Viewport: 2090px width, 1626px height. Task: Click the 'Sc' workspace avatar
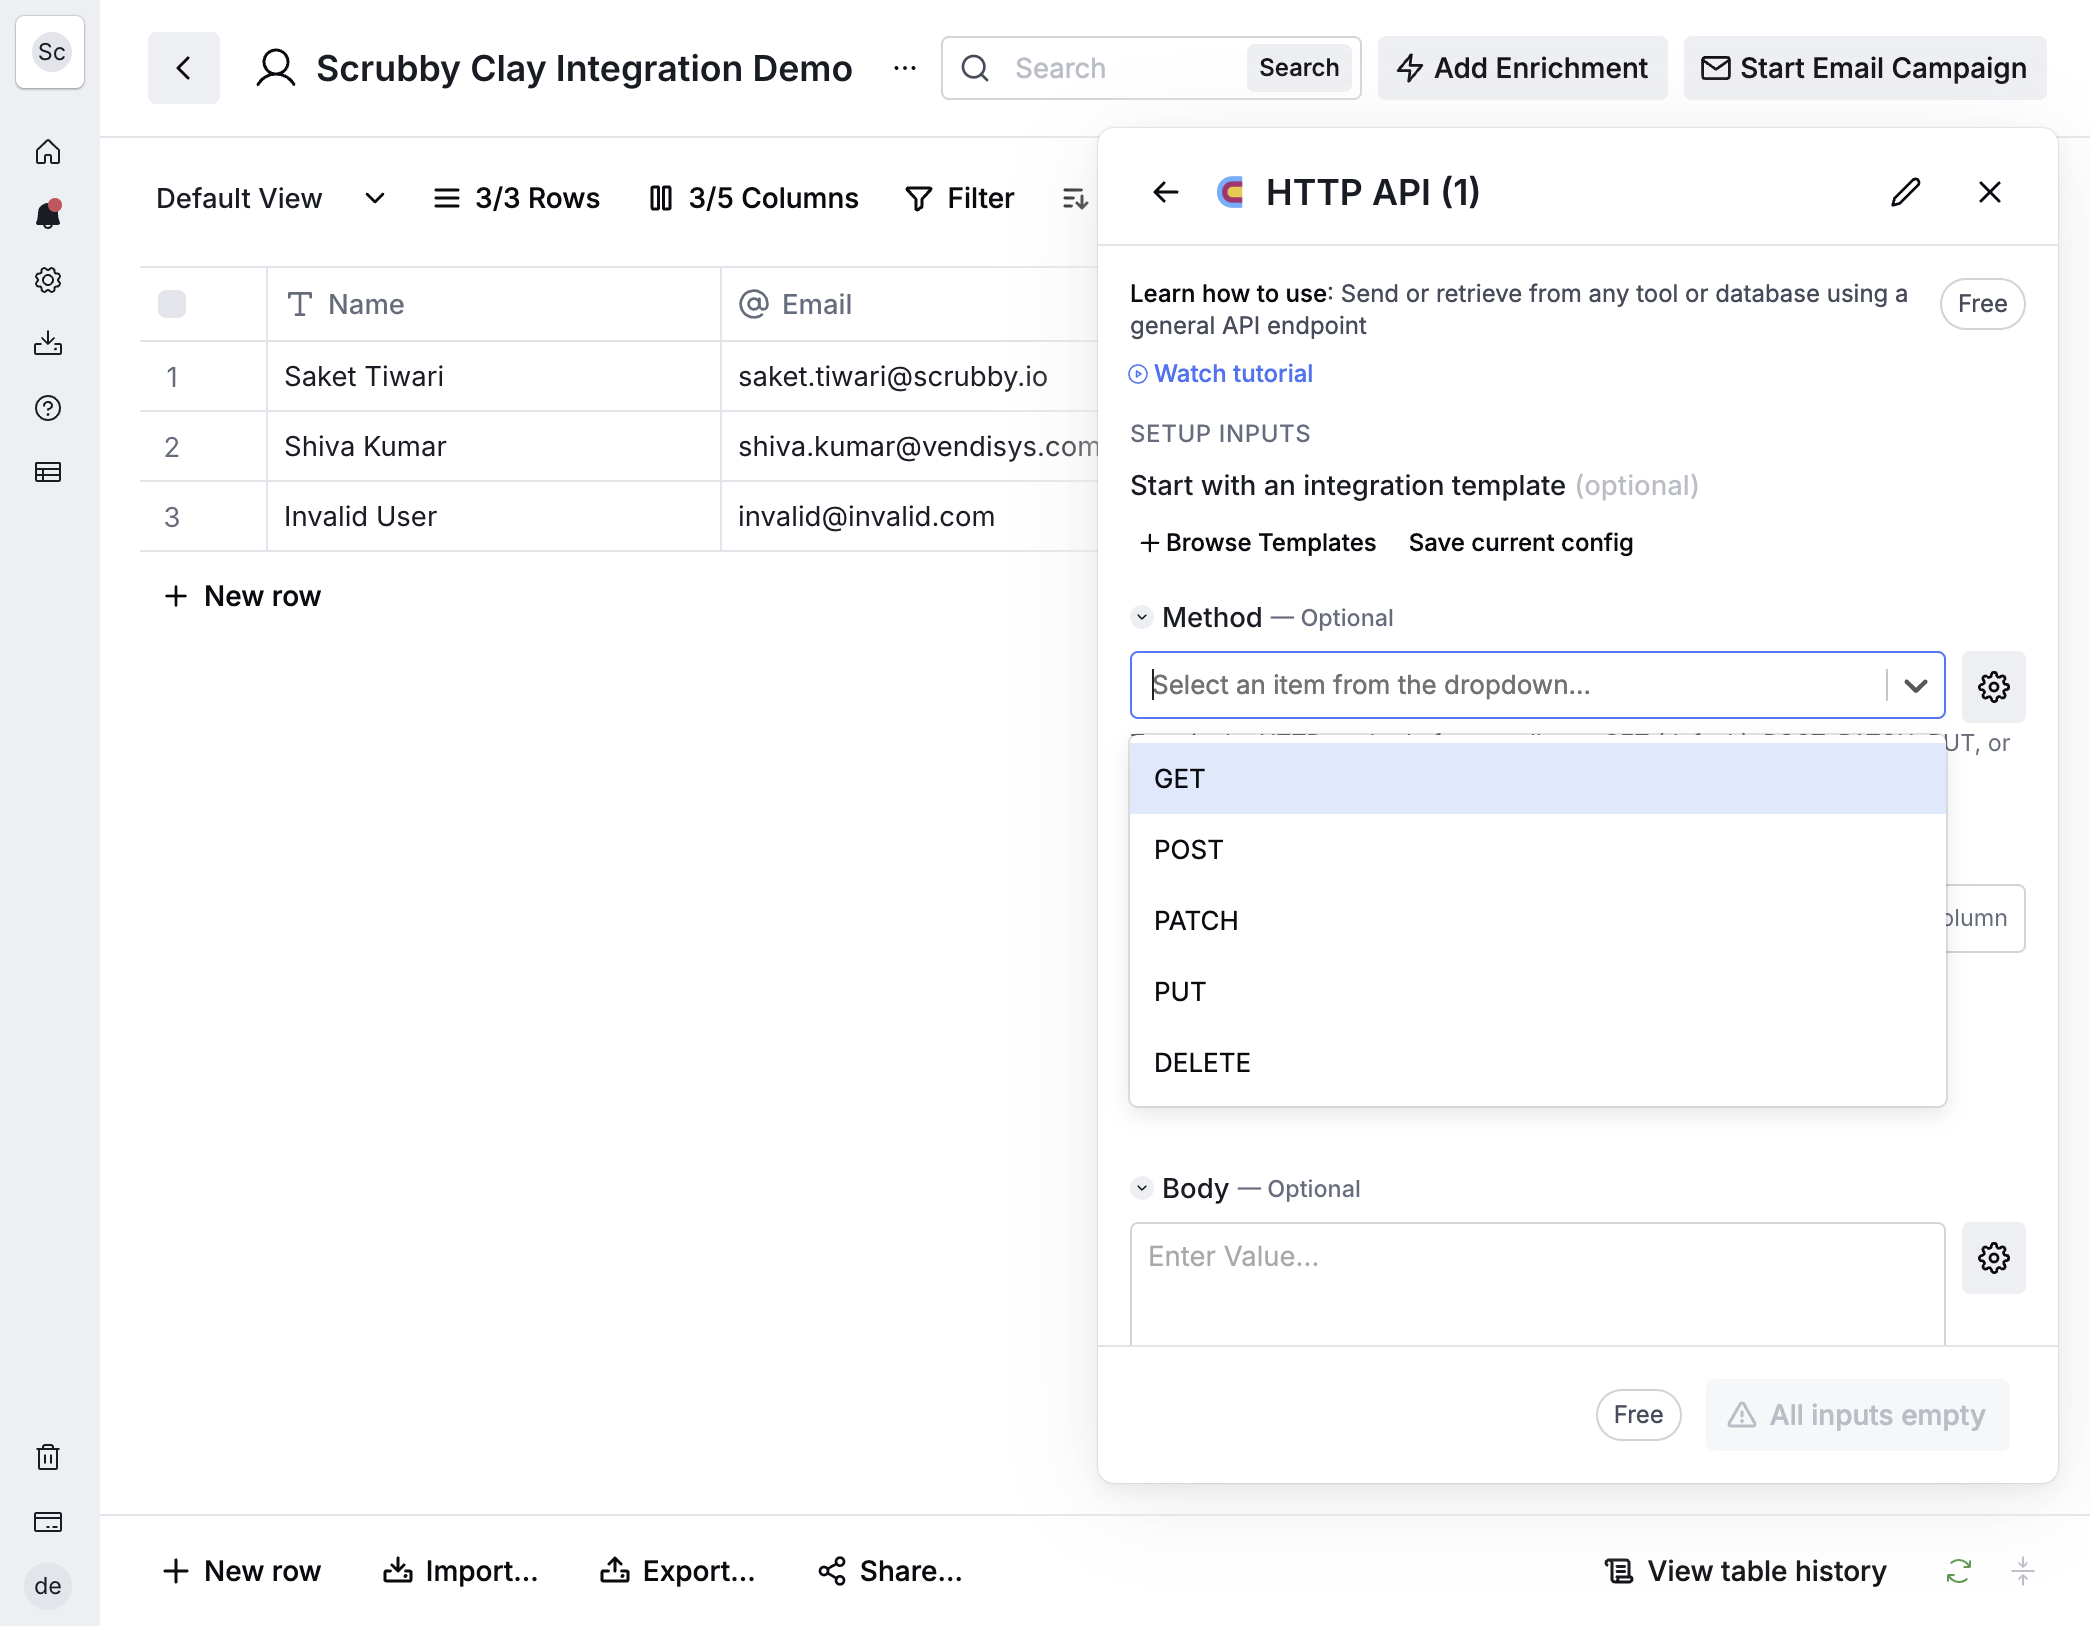[51, 52]
